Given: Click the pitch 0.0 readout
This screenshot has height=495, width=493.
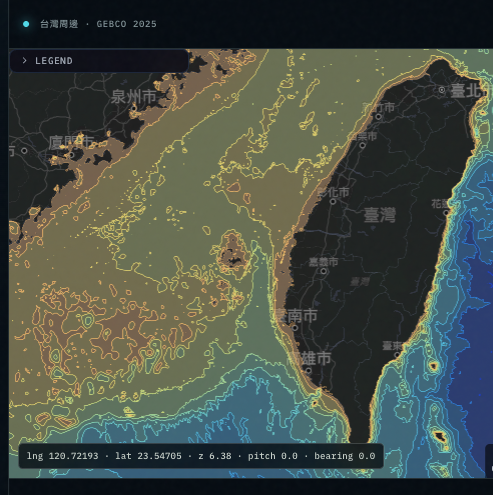Looking at the screenshot, I should point(273,456).
